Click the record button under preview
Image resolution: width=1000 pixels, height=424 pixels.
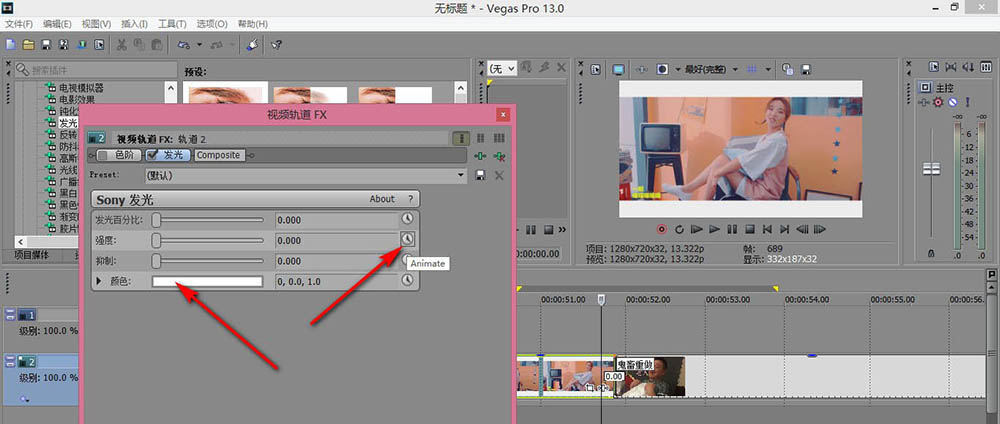click(661, 229)
